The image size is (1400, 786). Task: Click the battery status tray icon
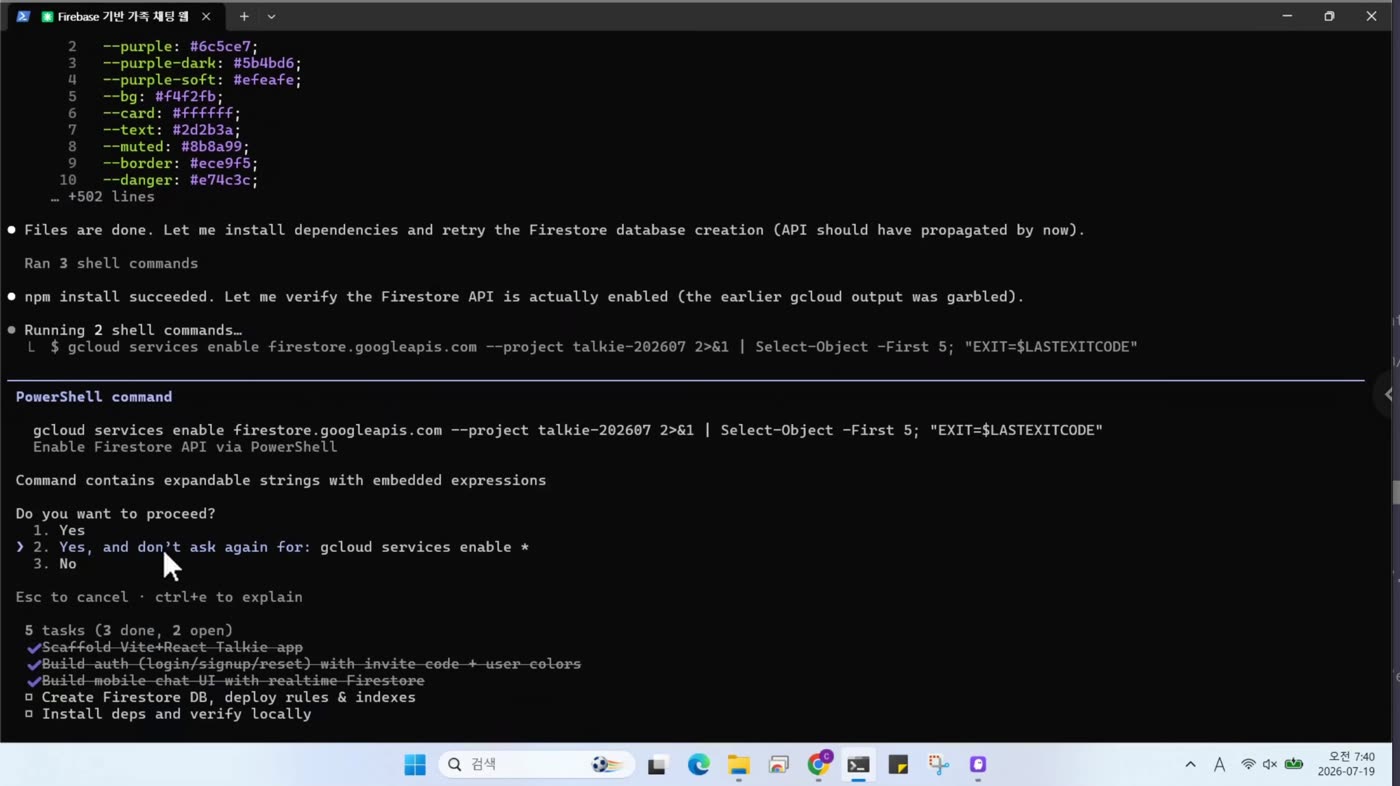pyautogui.click(x=1294, y=765)
